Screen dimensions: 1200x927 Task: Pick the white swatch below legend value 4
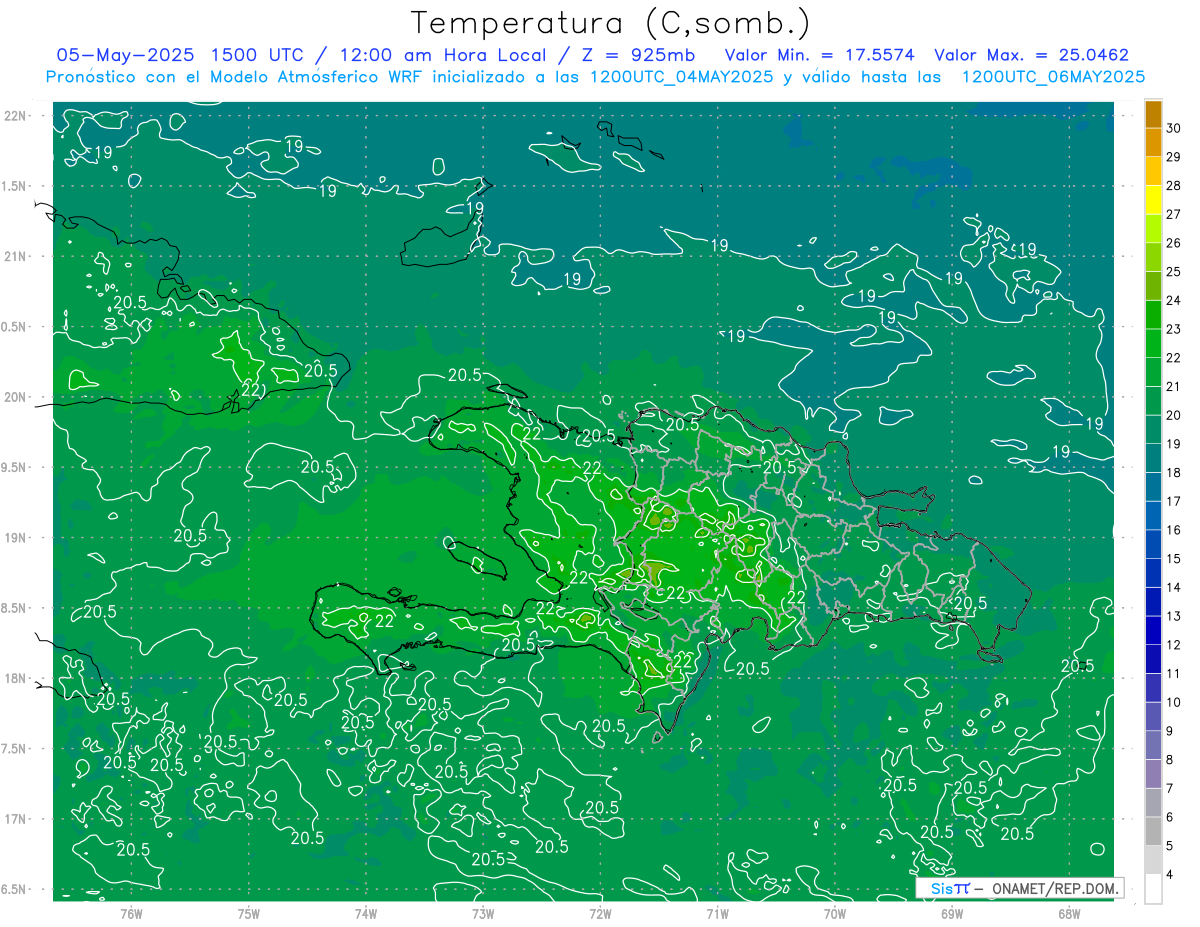(1153, 888)
